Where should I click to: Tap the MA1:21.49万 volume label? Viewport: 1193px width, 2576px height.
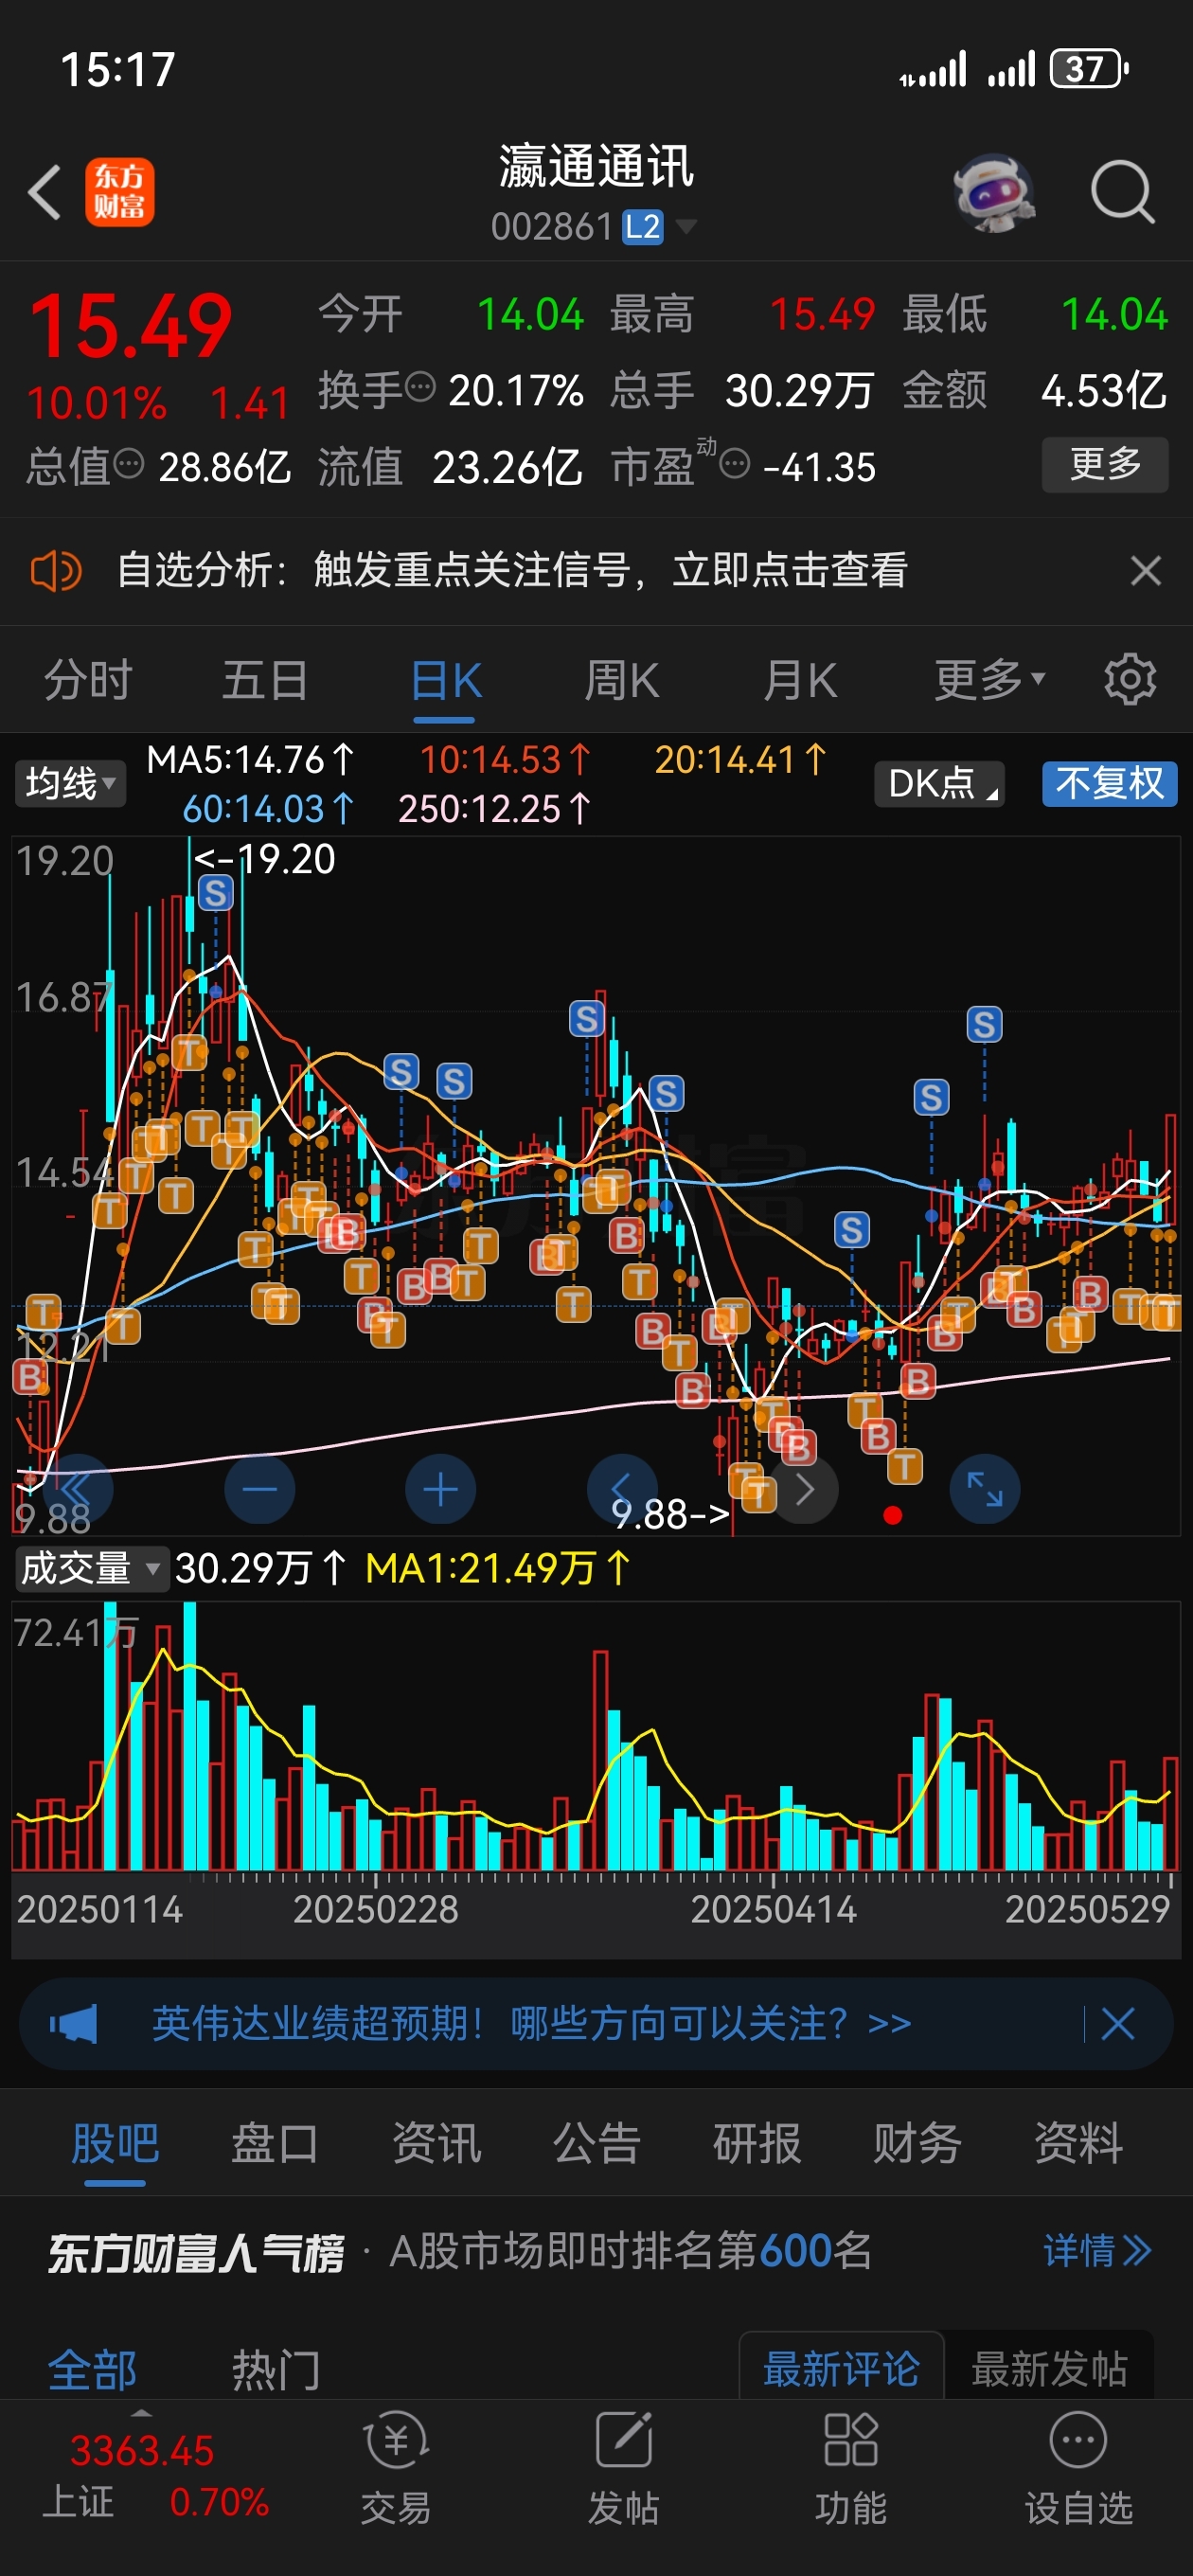pyautogui.click(x=497, y=1568)
